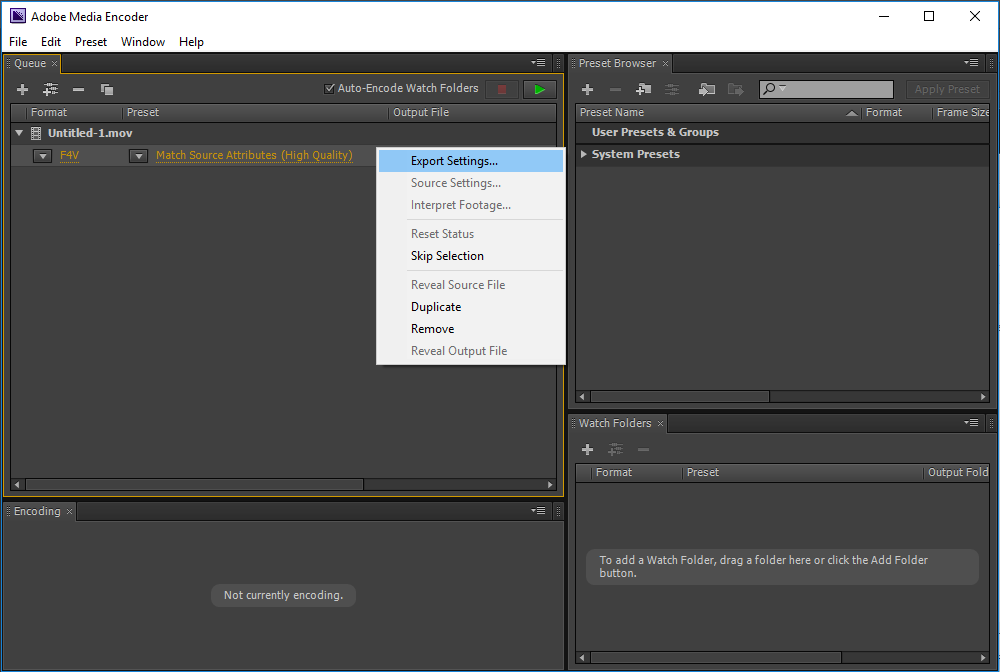Click the Preset Browser scroll right arrow
This screenshot has width=1000, height=672.
coord(983,397)
